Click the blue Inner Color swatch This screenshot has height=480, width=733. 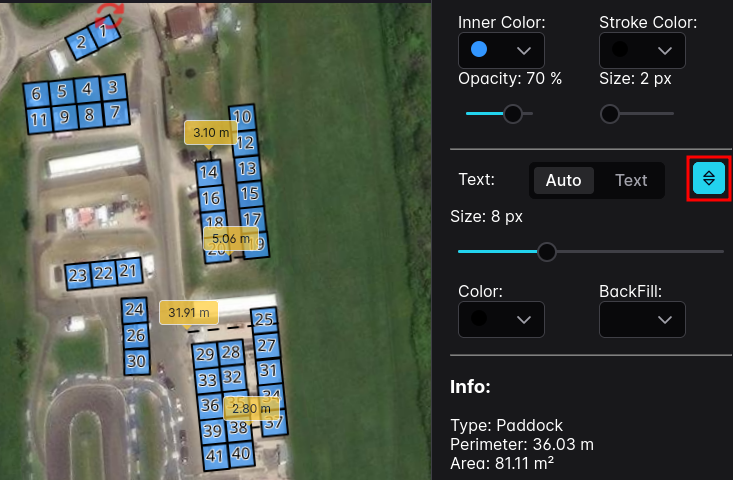479,49
